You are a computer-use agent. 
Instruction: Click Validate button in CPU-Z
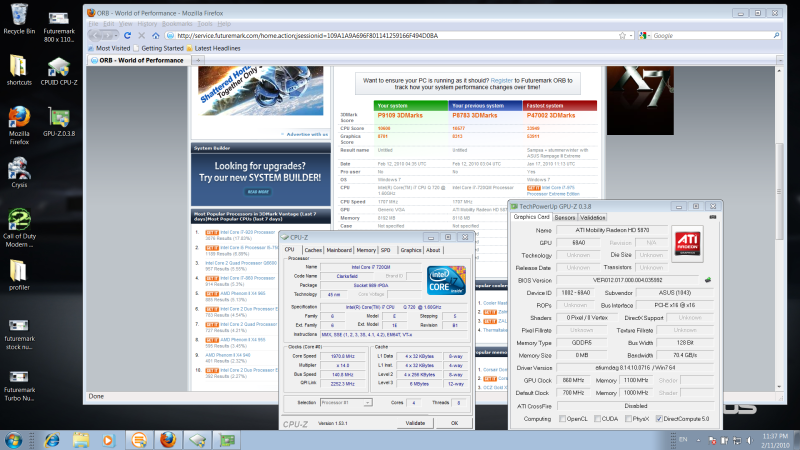pyautogui.click(x=415, y=423)
